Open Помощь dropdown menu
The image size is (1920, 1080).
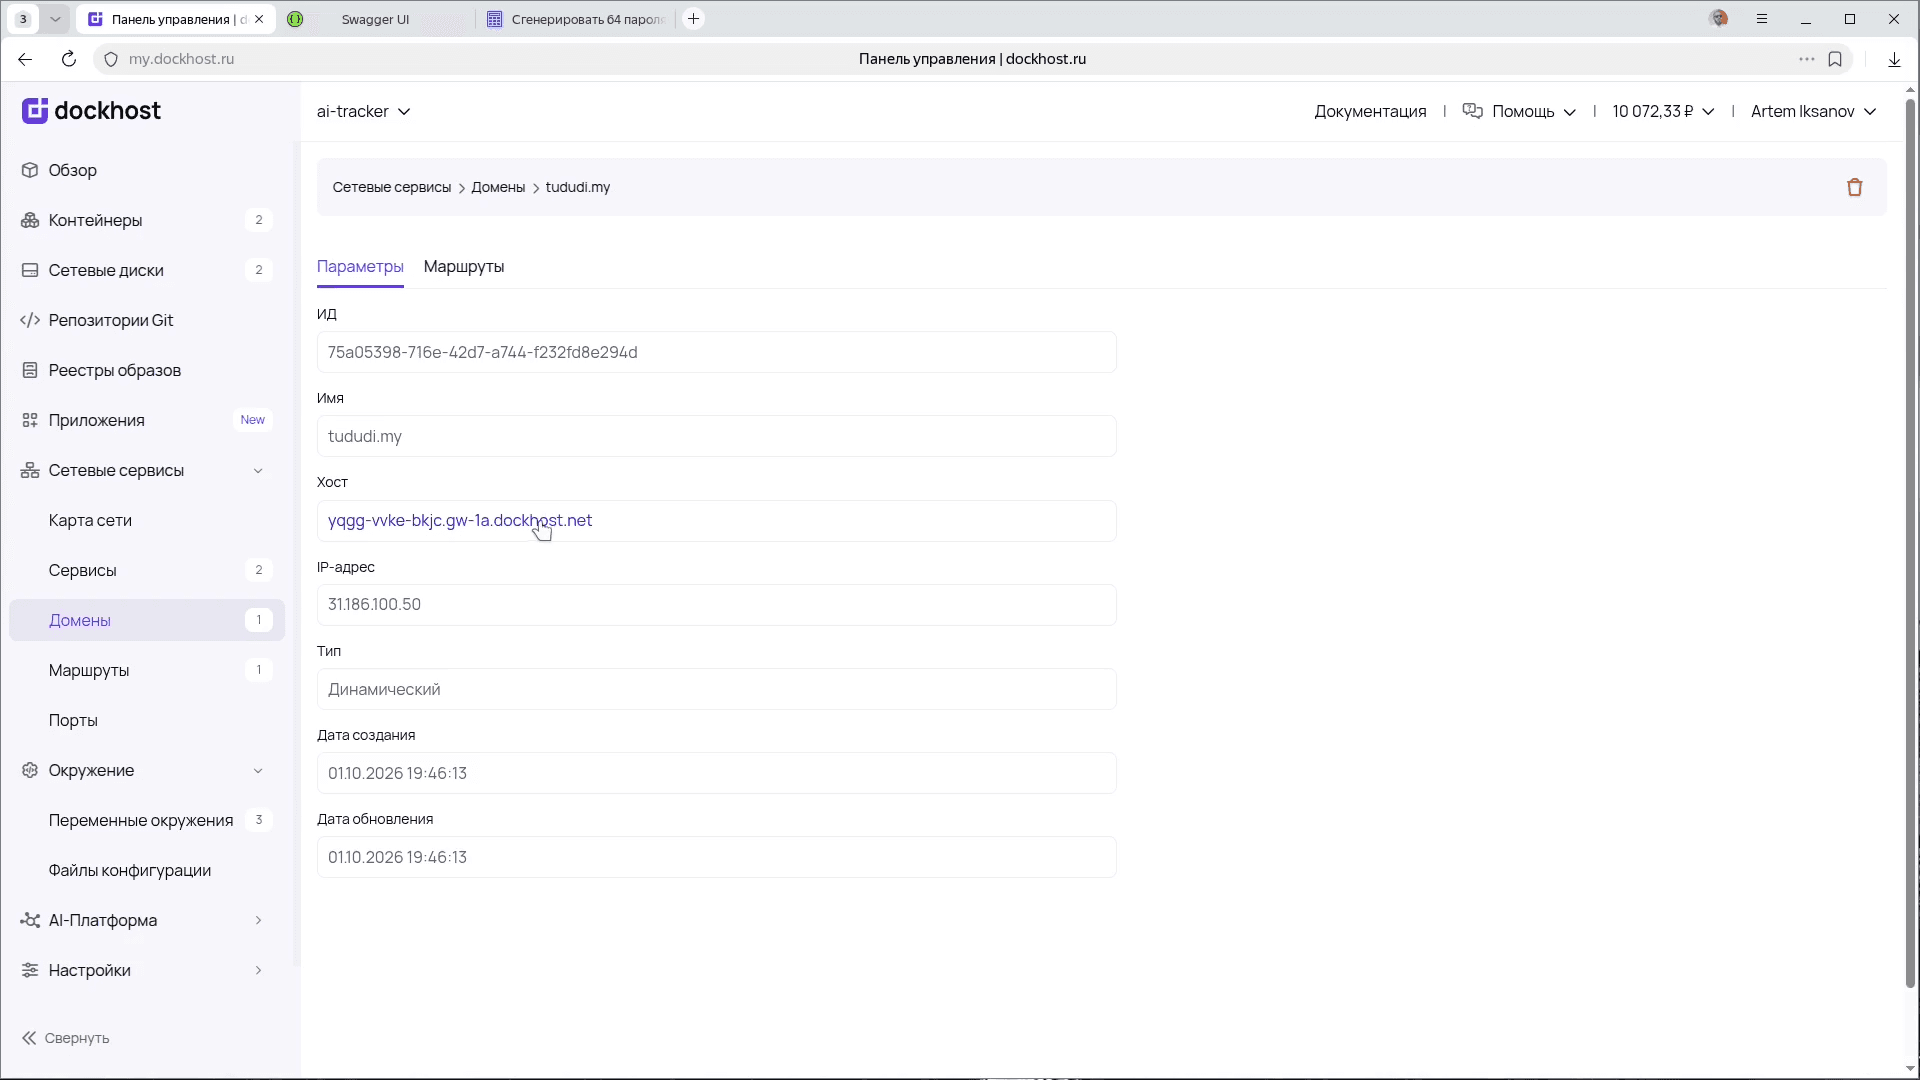tap(1519, 111)
